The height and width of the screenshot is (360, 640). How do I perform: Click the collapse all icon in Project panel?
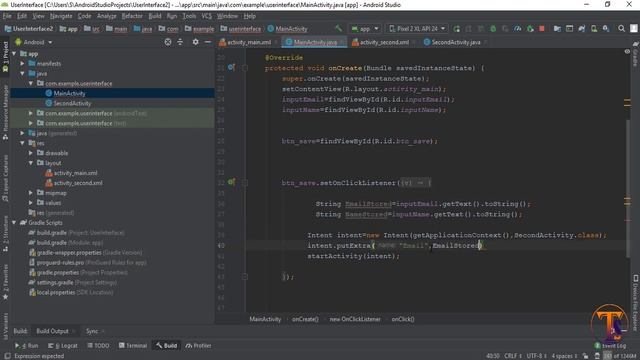[180, 42]
